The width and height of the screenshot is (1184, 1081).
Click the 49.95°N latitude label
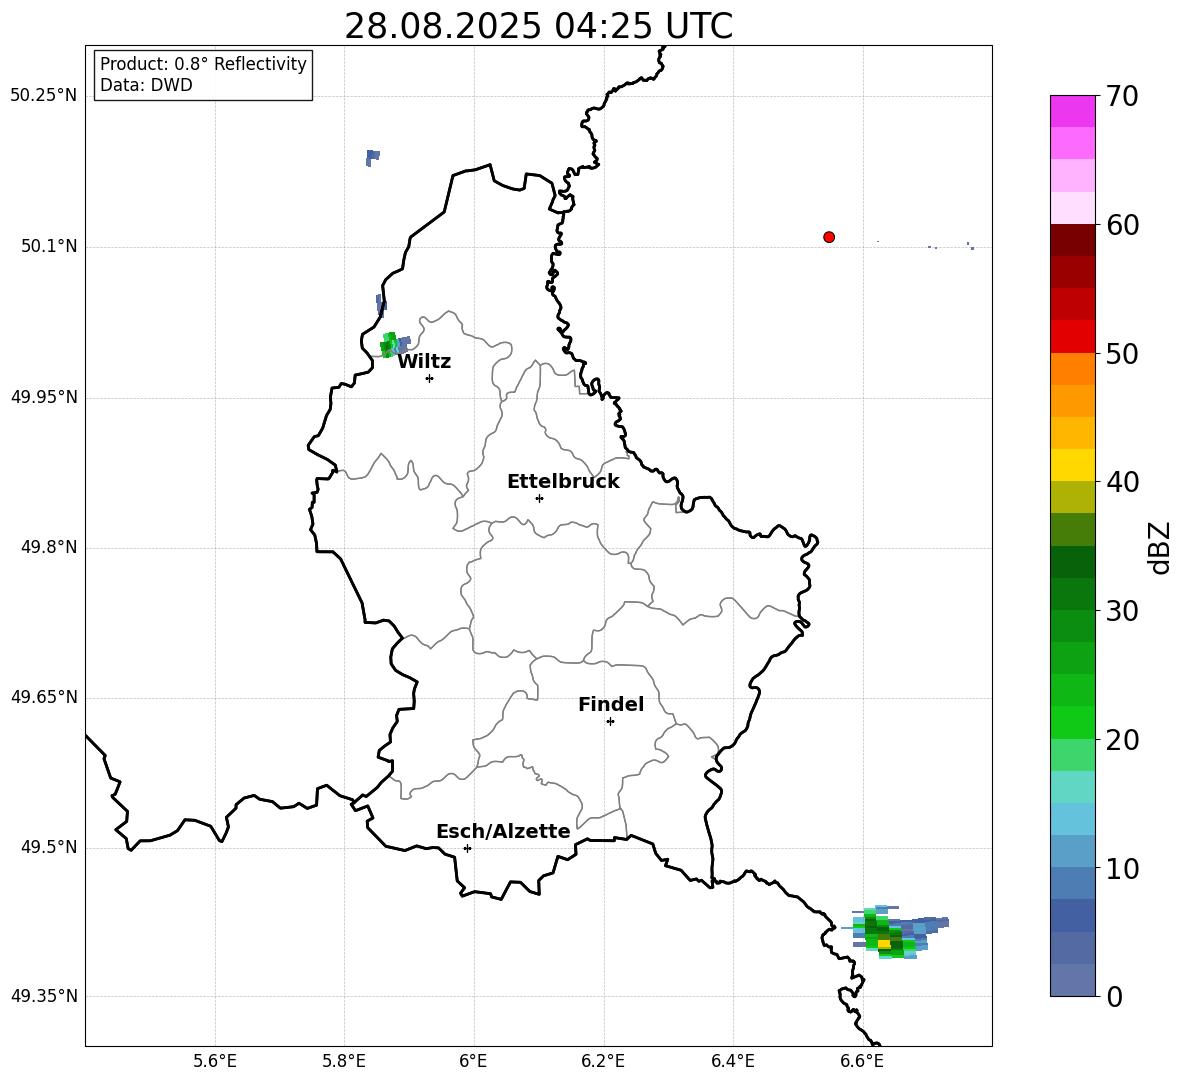click(44, 396)
